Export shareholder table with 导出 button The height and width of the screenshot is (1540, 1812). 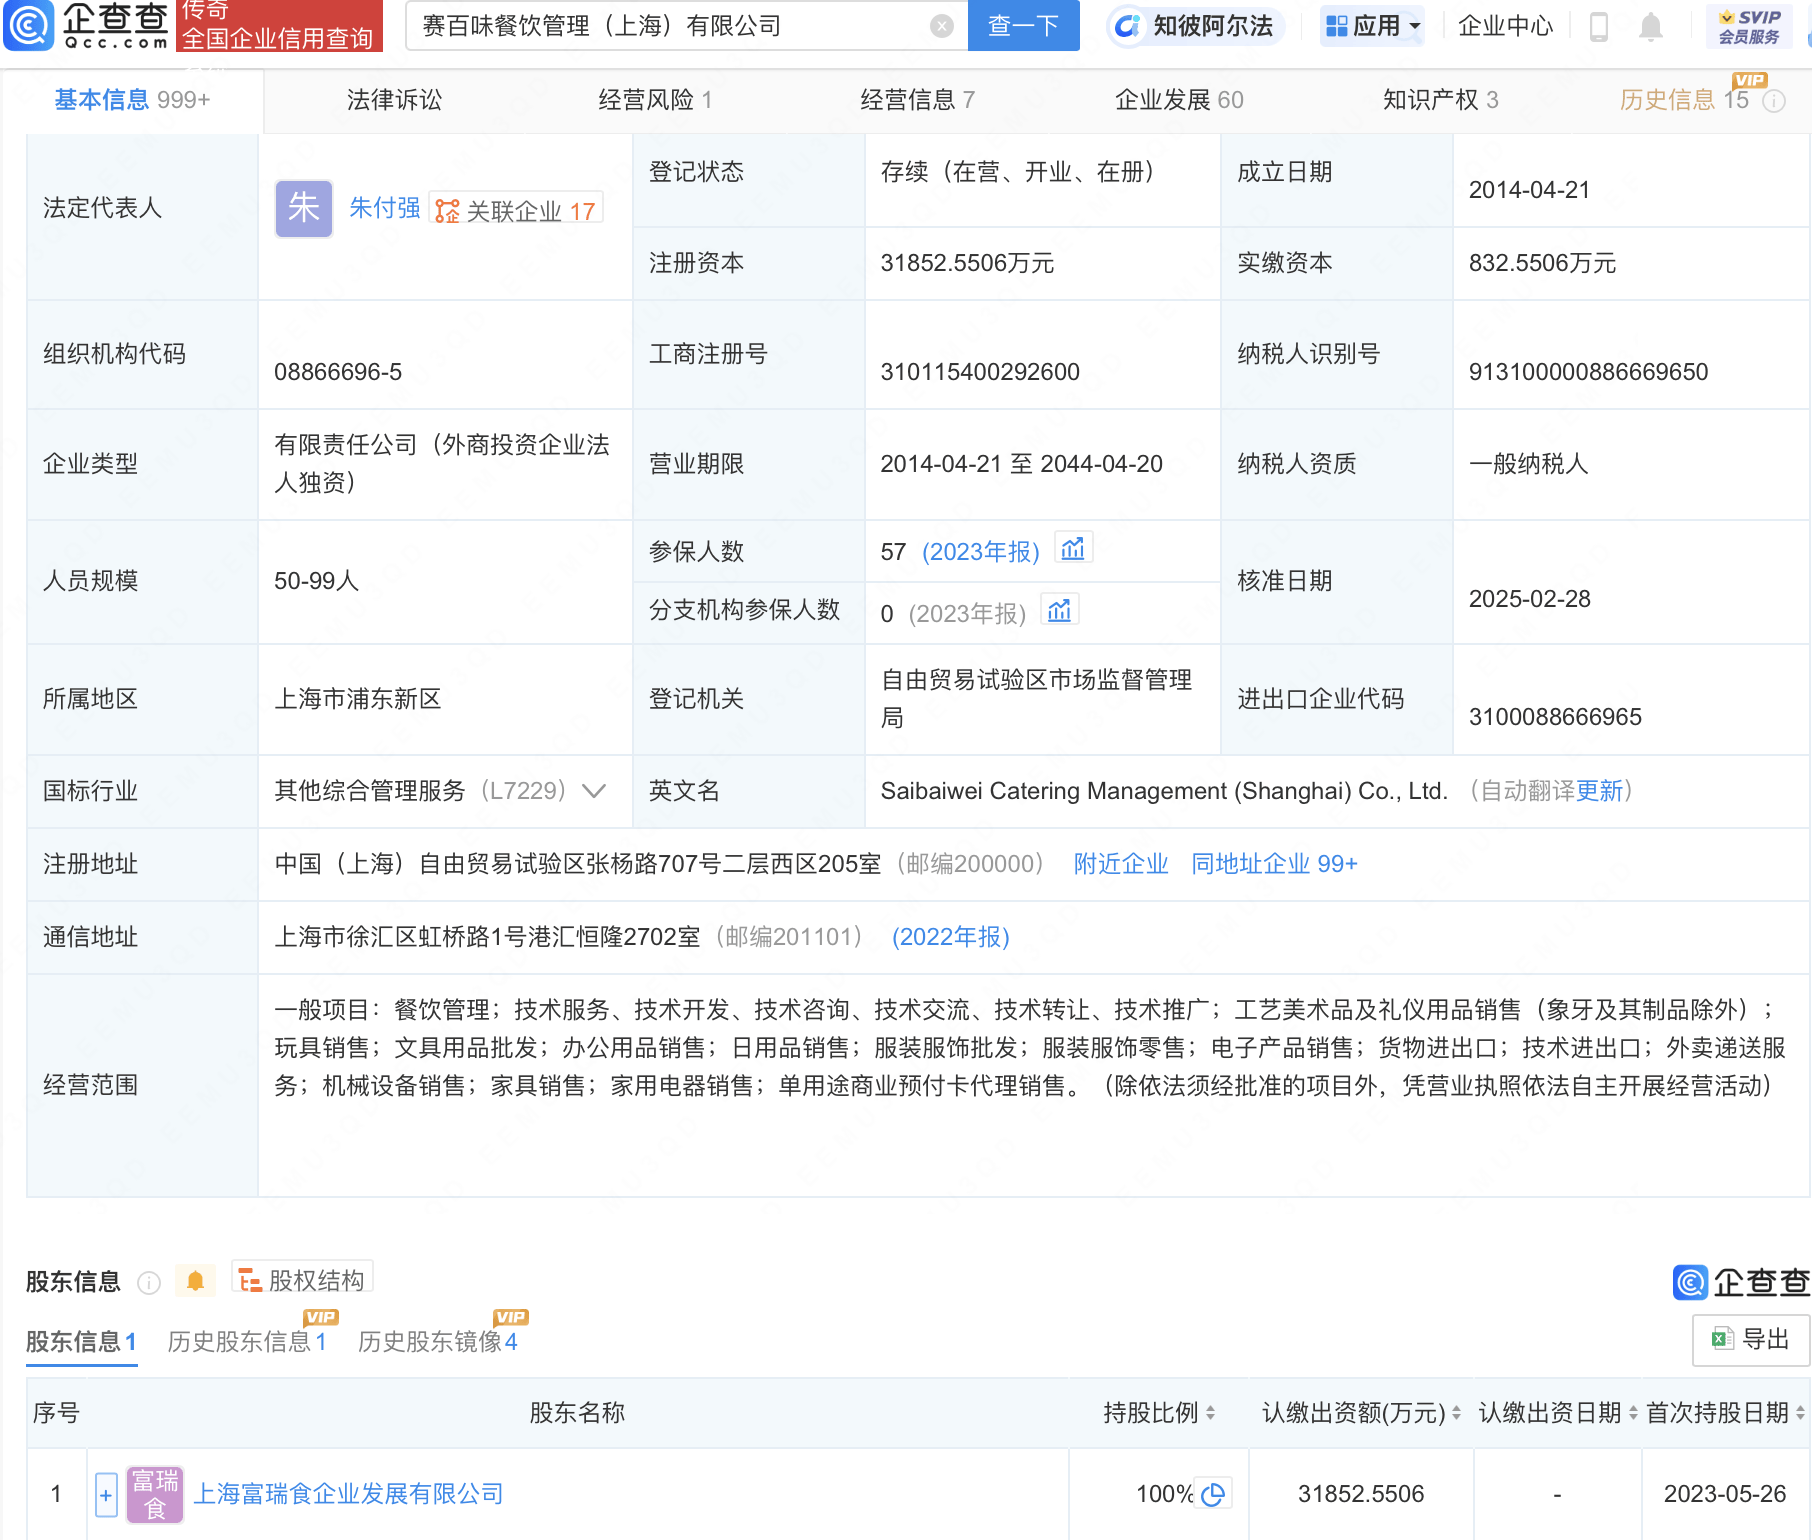click(1750, 1339)
